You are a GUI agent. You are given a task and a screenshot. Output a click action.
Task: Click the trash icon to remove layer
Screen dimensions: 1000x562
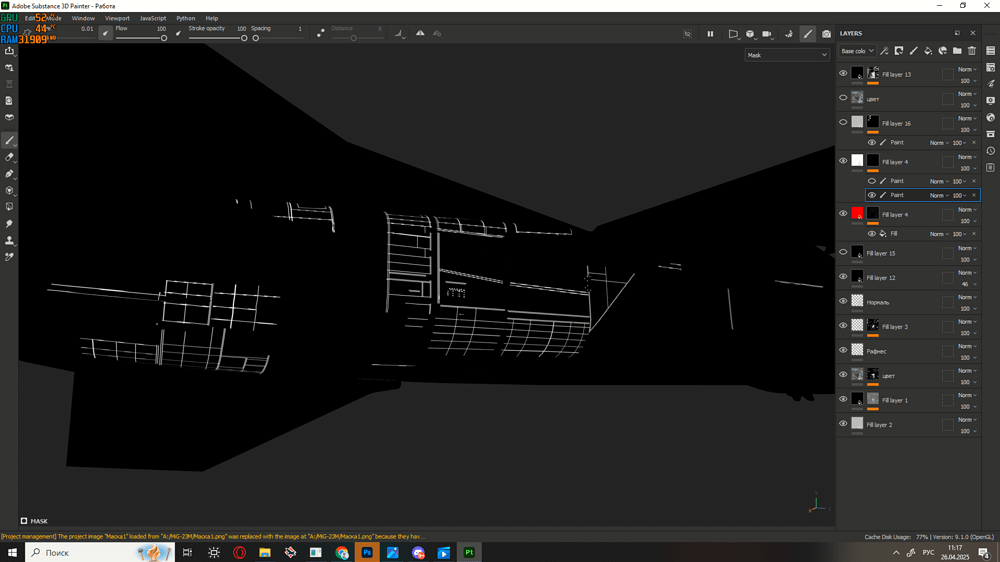pyautogui.click(x=971, y=51)
